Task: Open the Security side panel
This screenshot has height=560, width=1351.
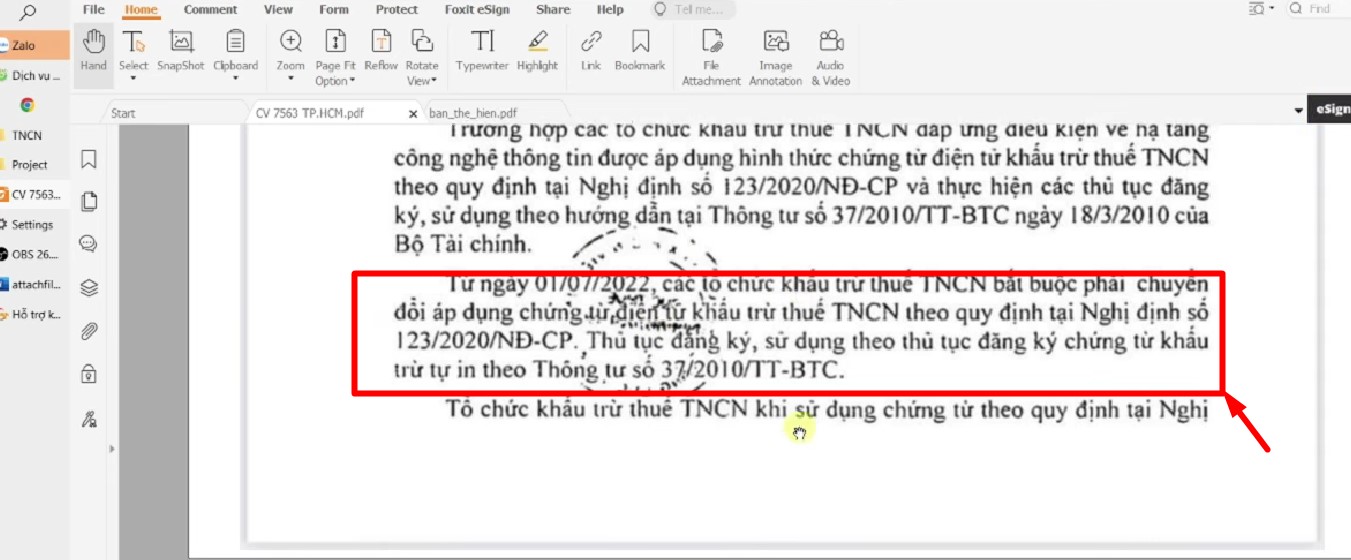Action: coord(89,375)
